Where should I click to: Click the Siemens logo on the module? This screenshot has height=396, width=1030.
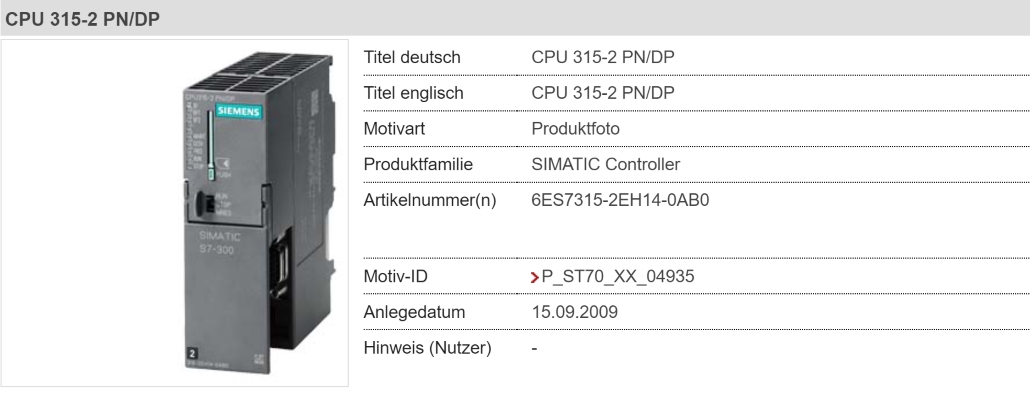[x=238, y=111]
